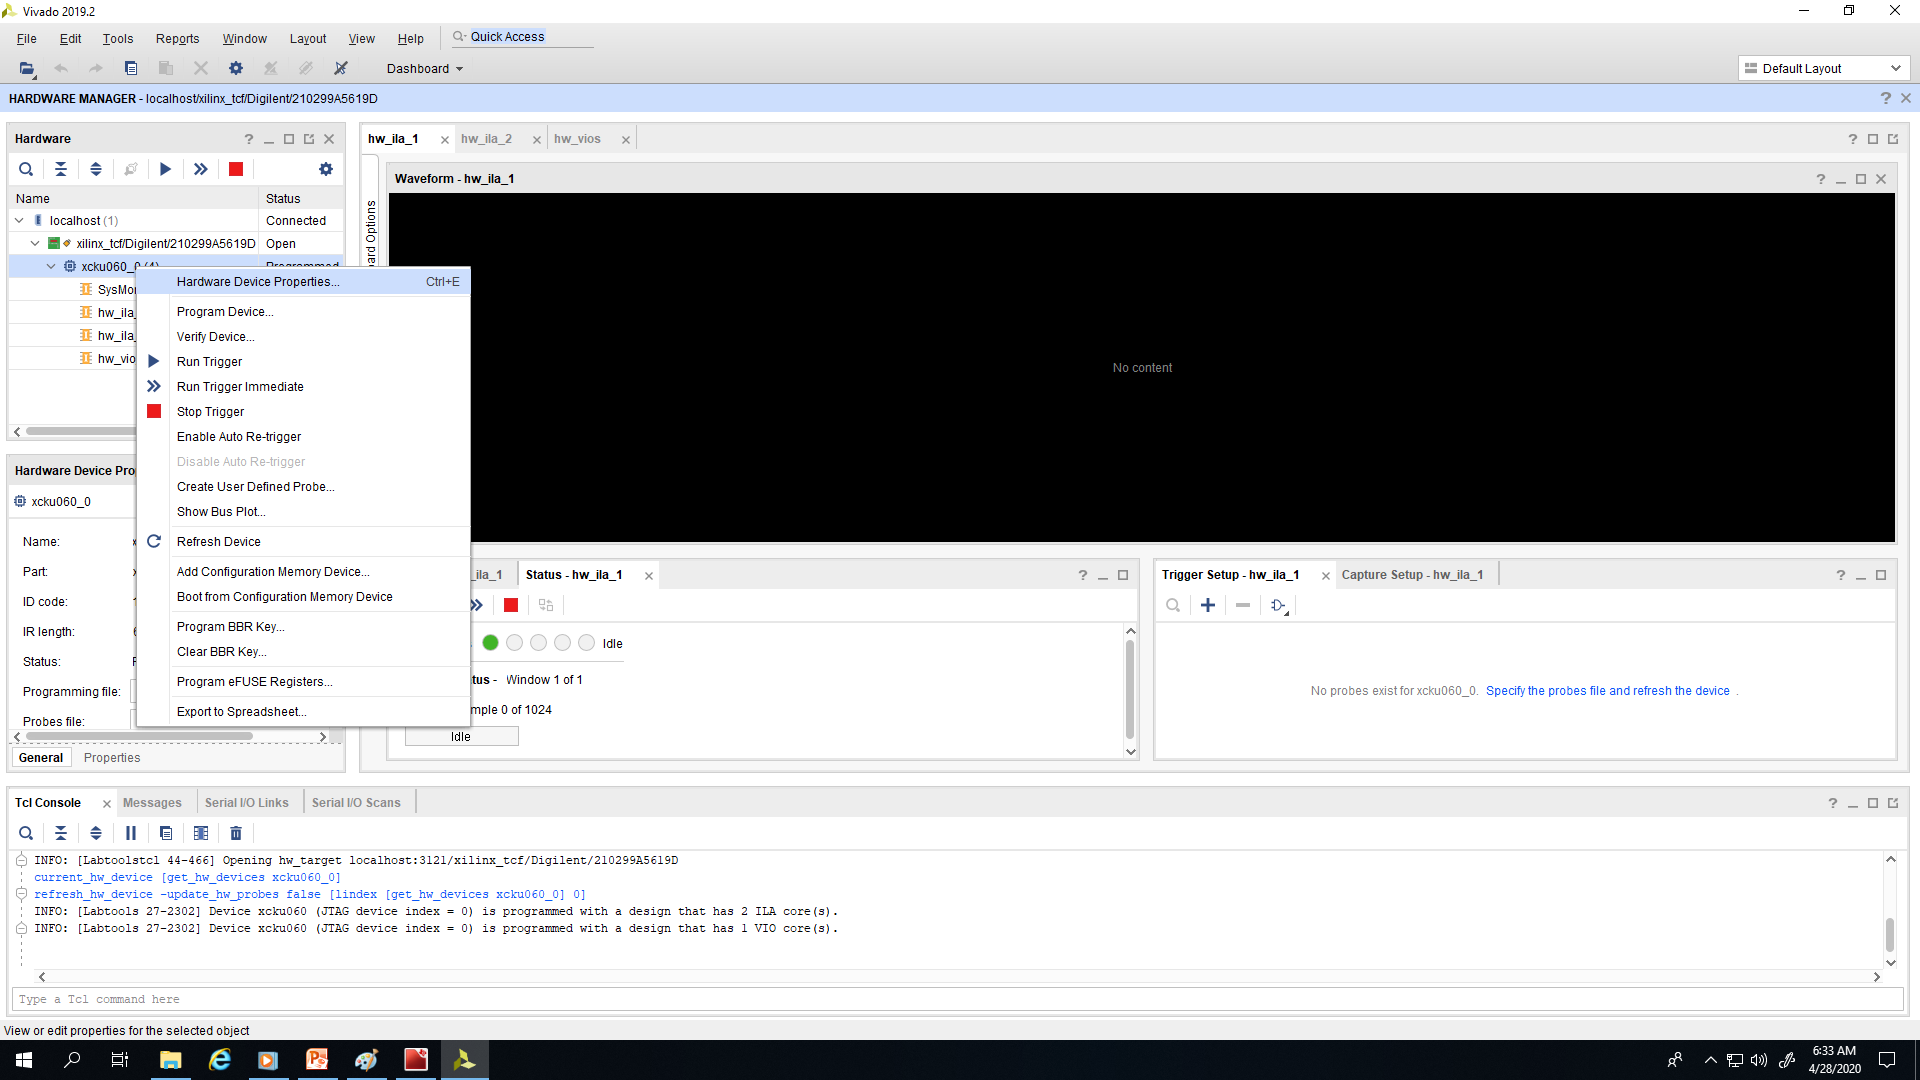Viewport: 1920px width, 1080px height.
Task: Expand all in Hardware panel
Action: click(x=96, y=169)
